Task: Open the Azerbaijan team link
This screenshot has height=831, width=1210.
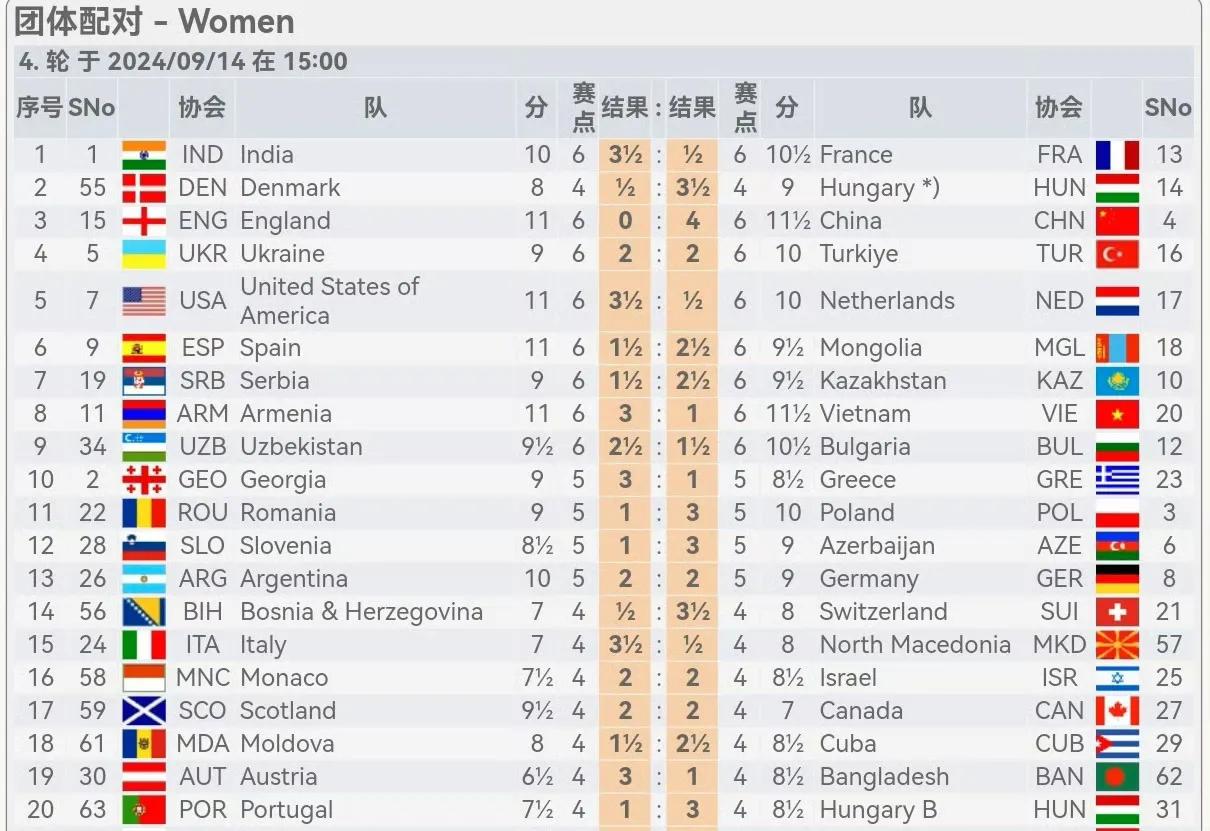Action: 877,546
